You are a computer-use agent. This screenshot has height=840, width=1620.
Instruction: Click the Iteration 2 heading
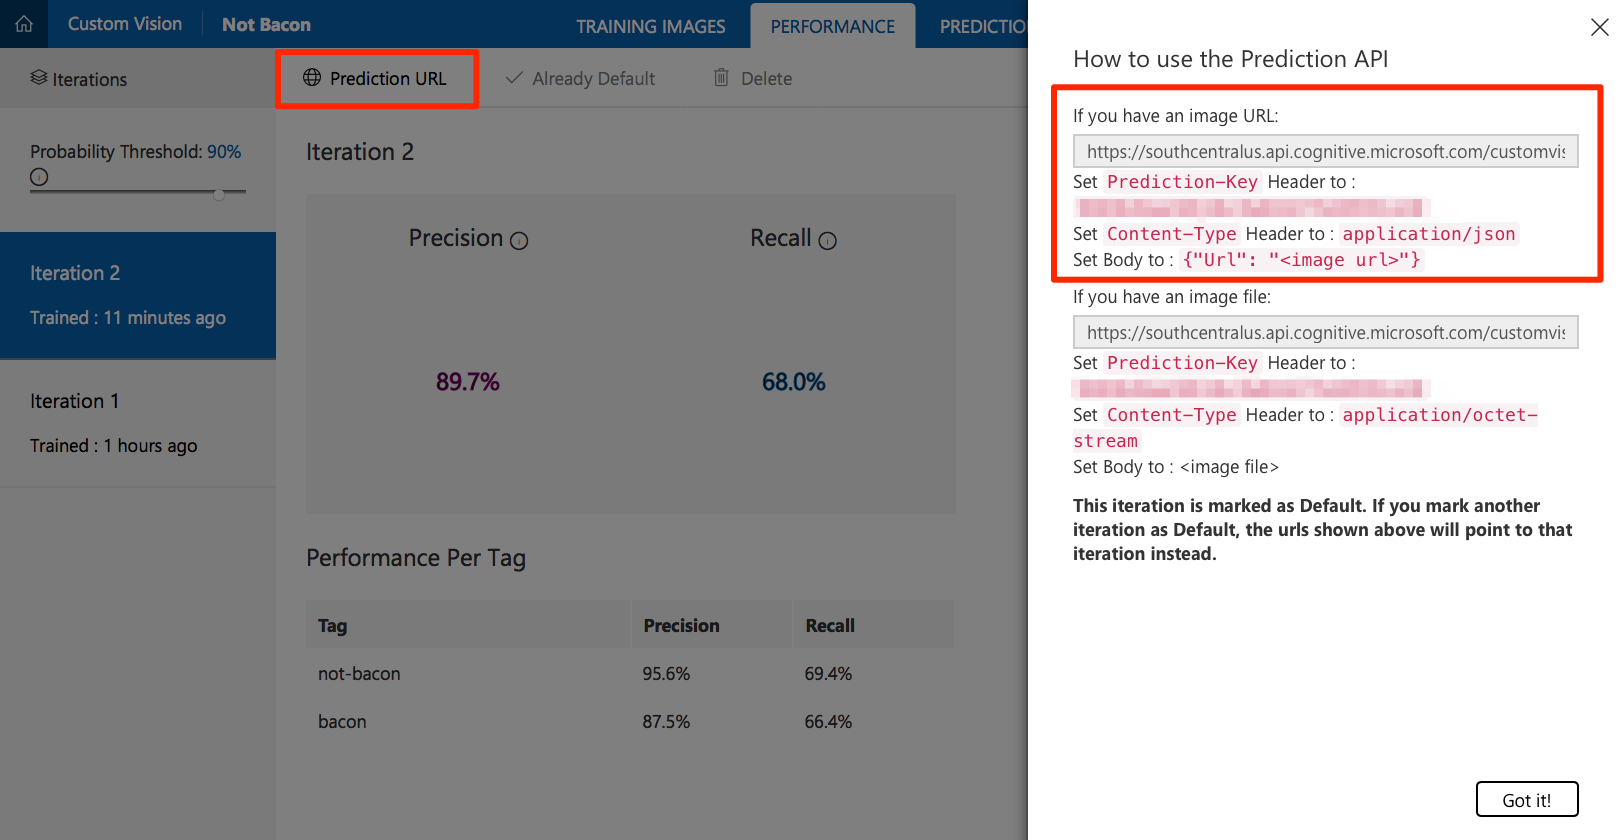click(x=360, y=152)
